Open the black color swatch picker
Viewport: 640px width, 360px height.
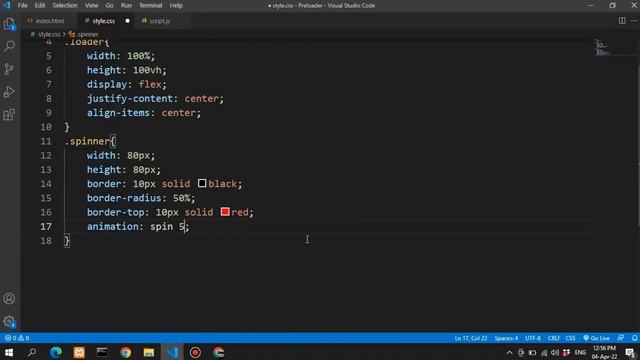[202, 183]
